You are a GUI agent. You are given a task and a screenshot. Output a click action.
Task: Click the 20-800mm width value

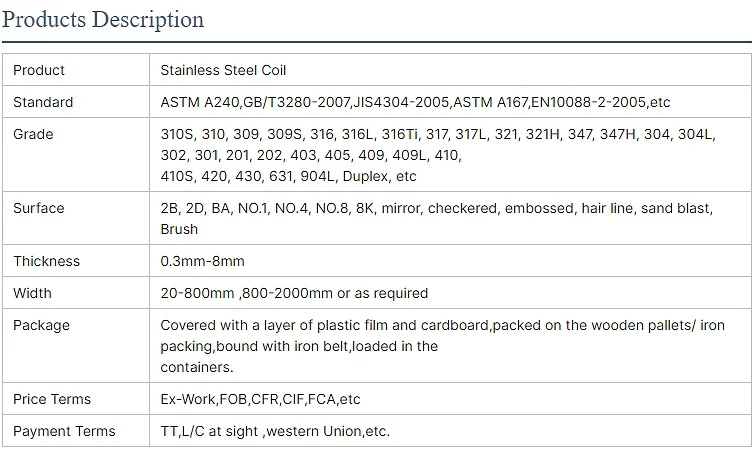click(x=294, y=293)
